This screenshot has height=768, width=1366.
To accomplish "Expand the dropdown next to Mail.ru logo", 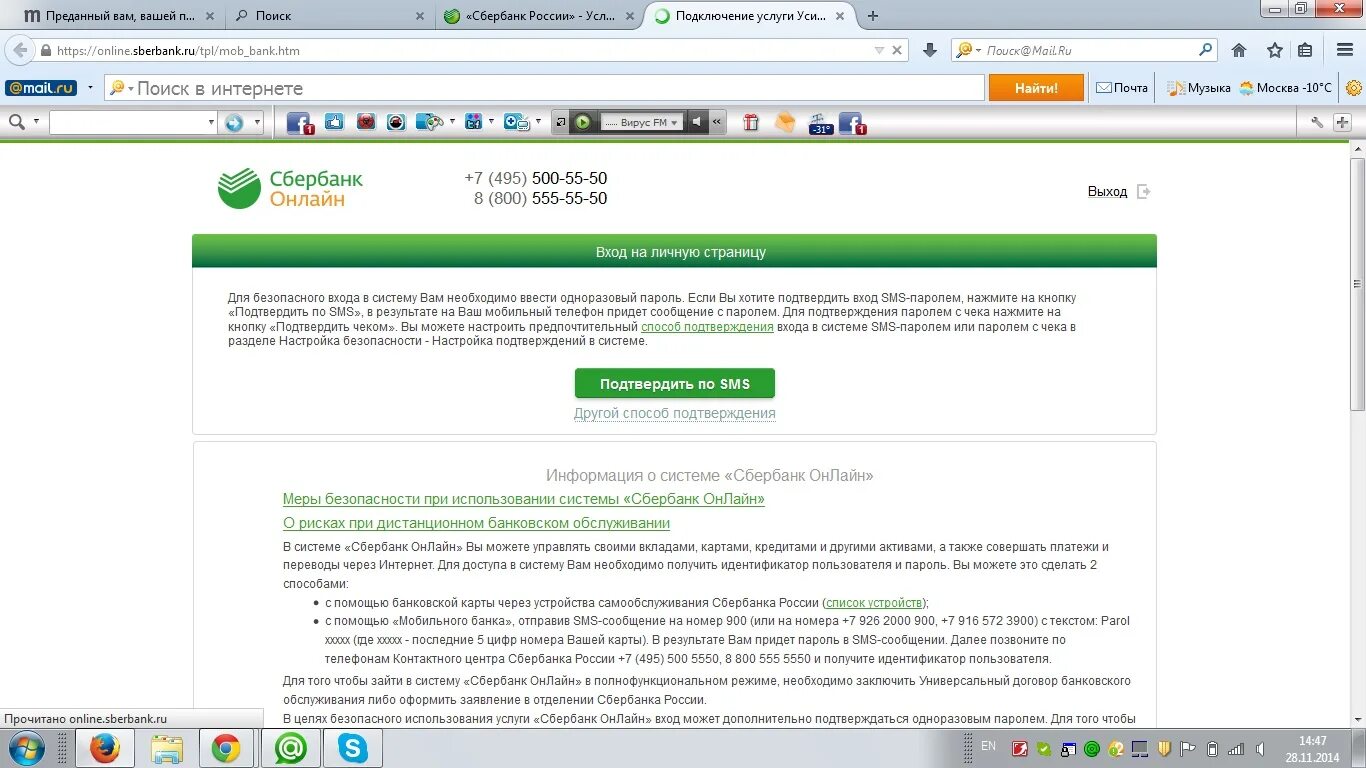I will [90, 88].
